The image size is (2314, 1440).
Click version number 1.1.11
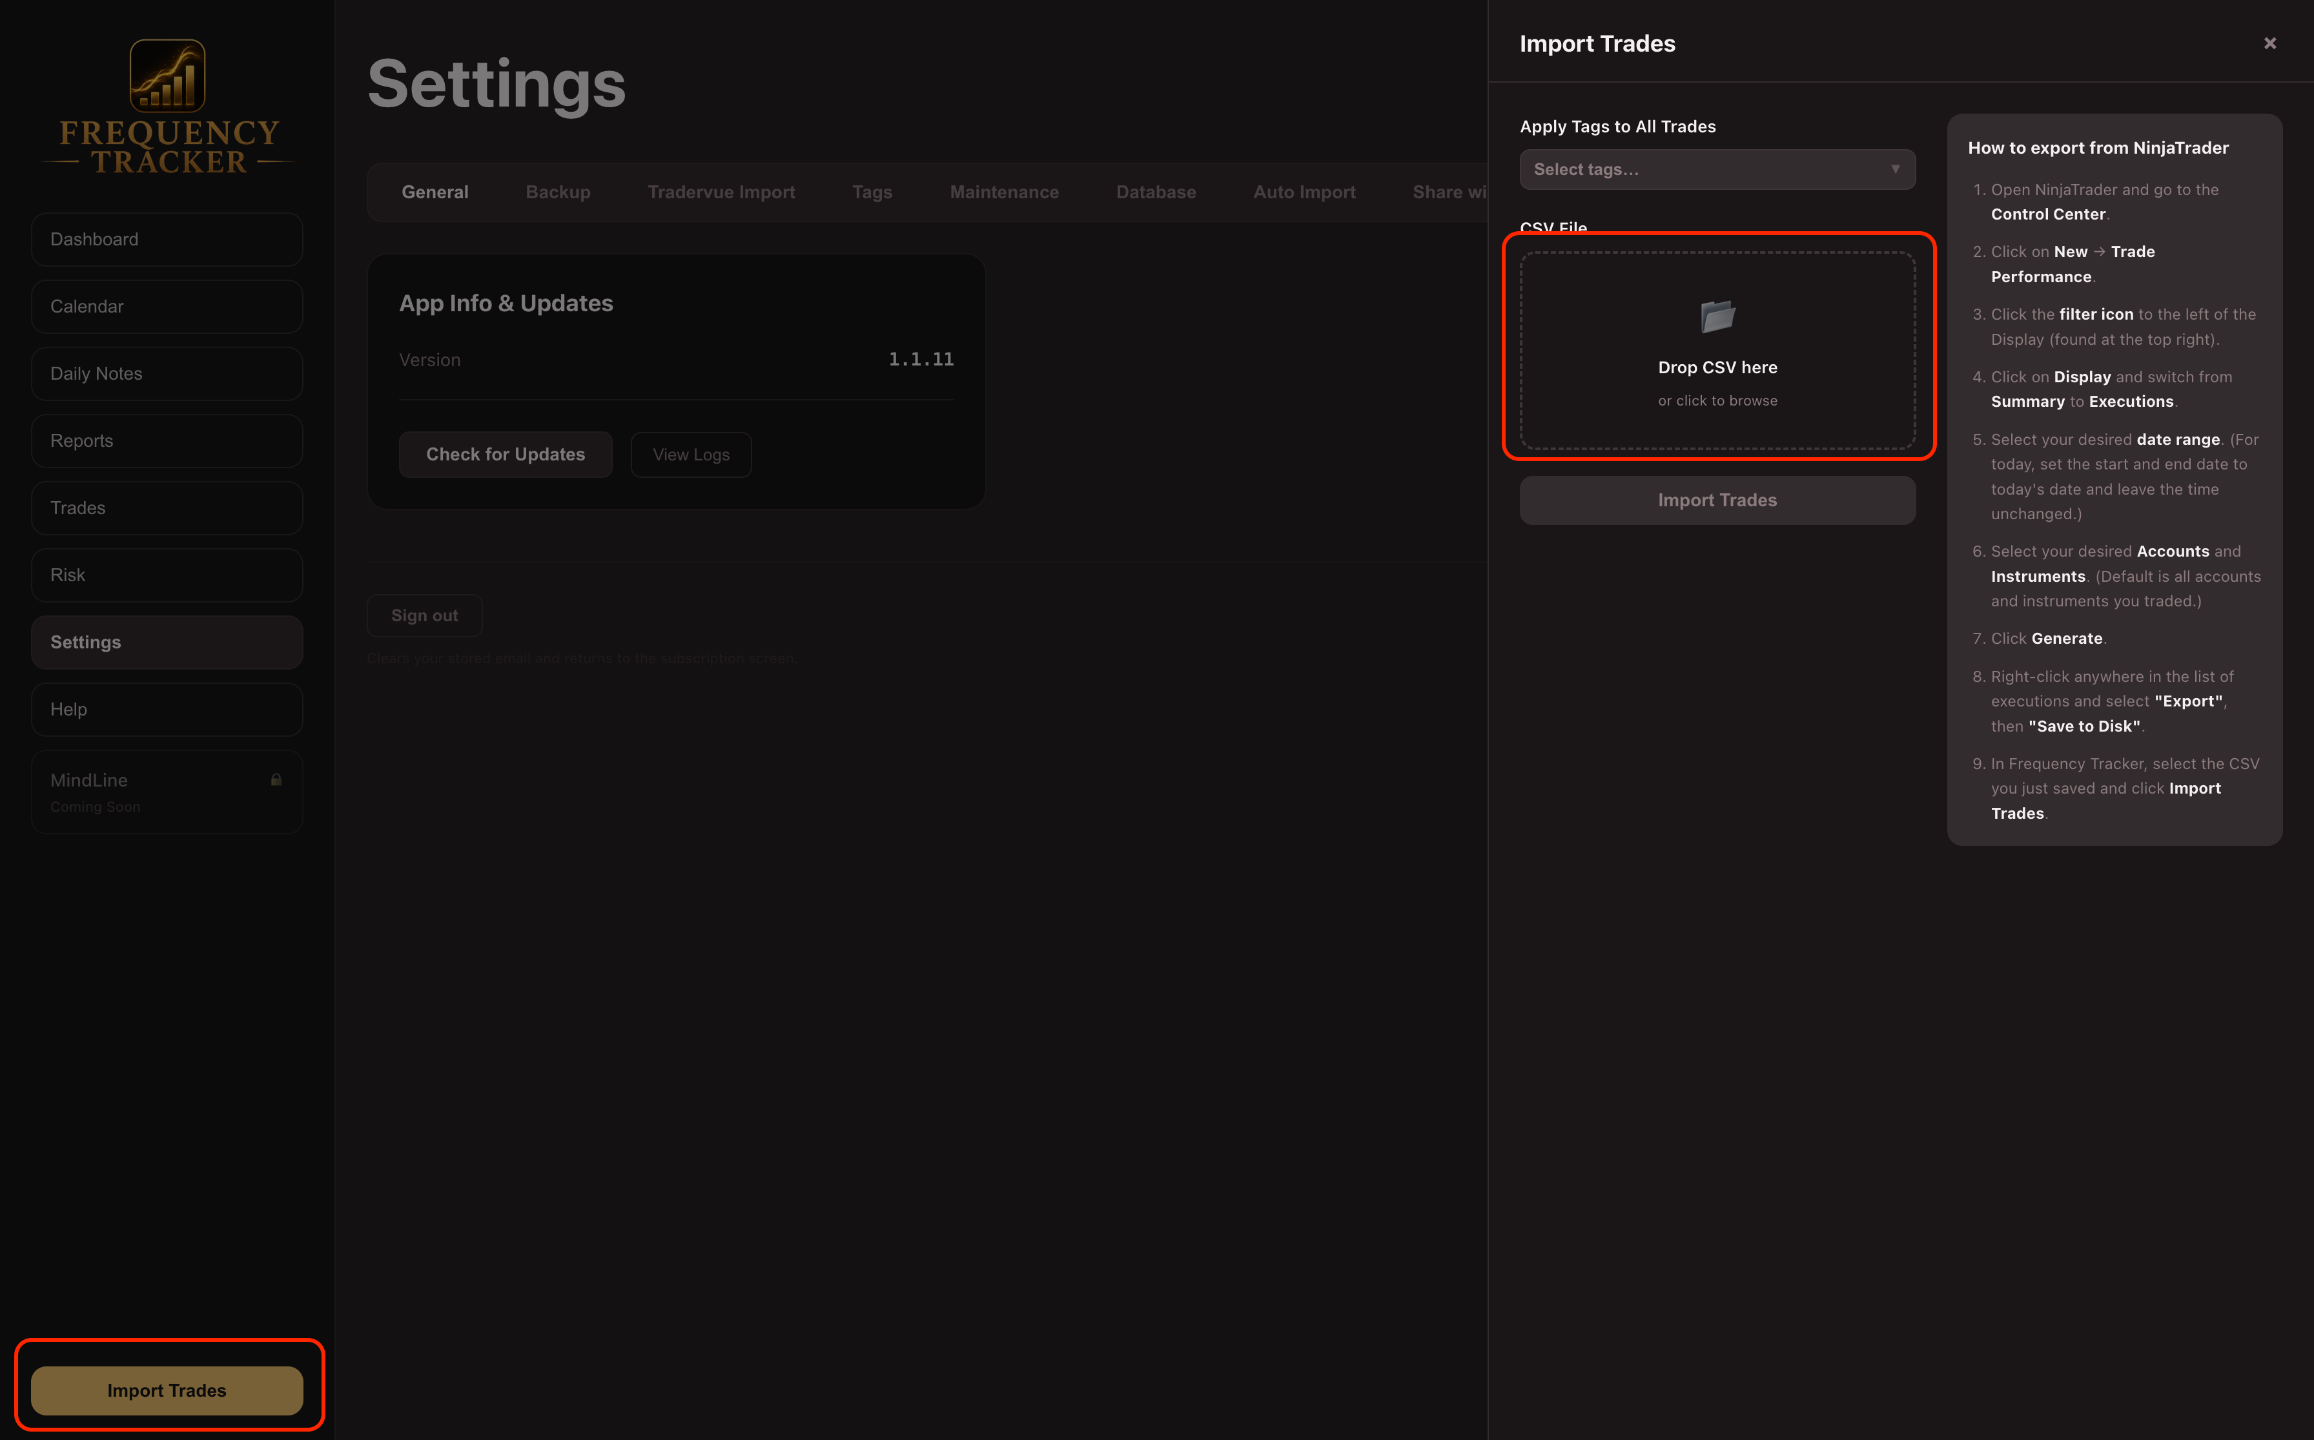(921, 359)
